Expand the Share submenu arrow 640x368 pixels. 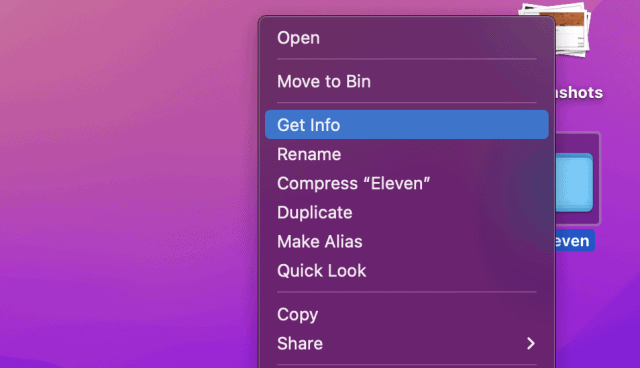click(531, 344)
